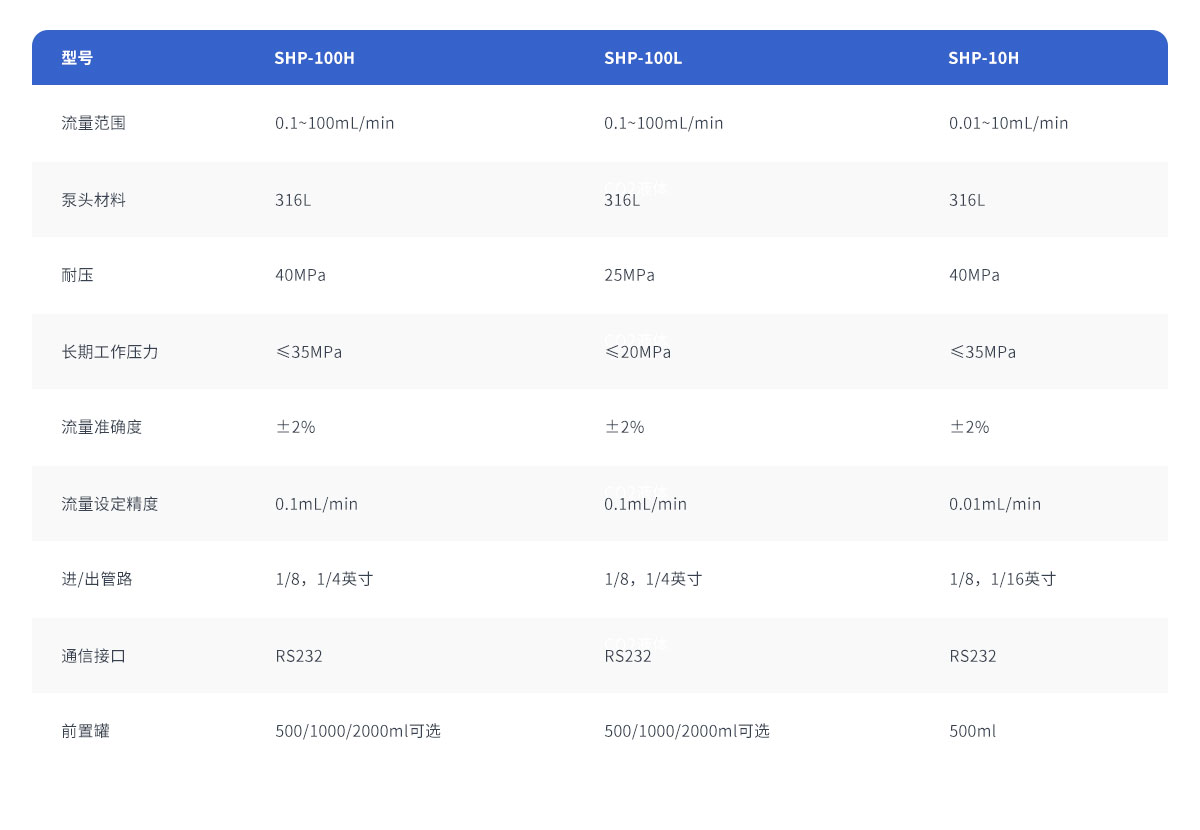1200x830 pixels.
Task: Click the 流量准确度 row label
Action: tap(101, 427)
